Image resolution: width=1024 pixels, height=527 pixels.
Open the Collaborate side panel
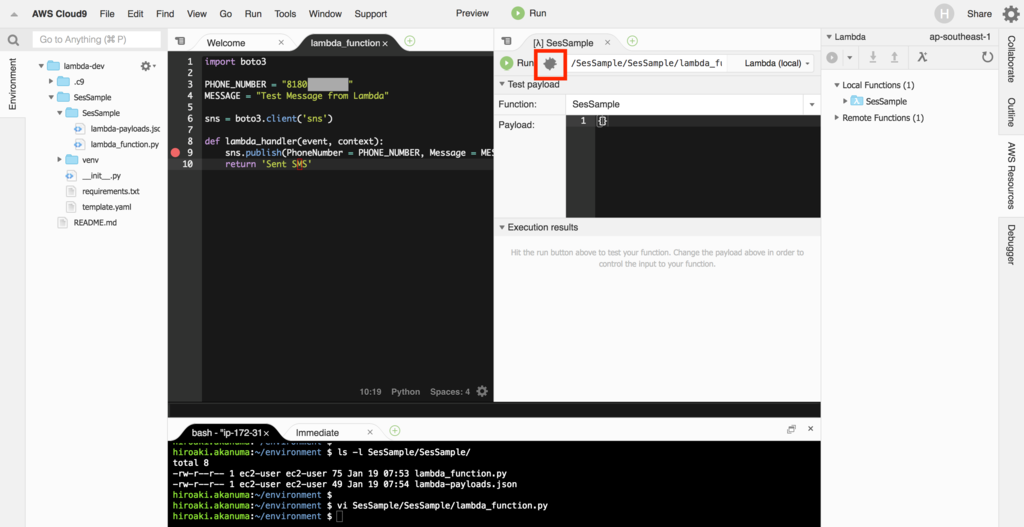(x=1011, y=59)
